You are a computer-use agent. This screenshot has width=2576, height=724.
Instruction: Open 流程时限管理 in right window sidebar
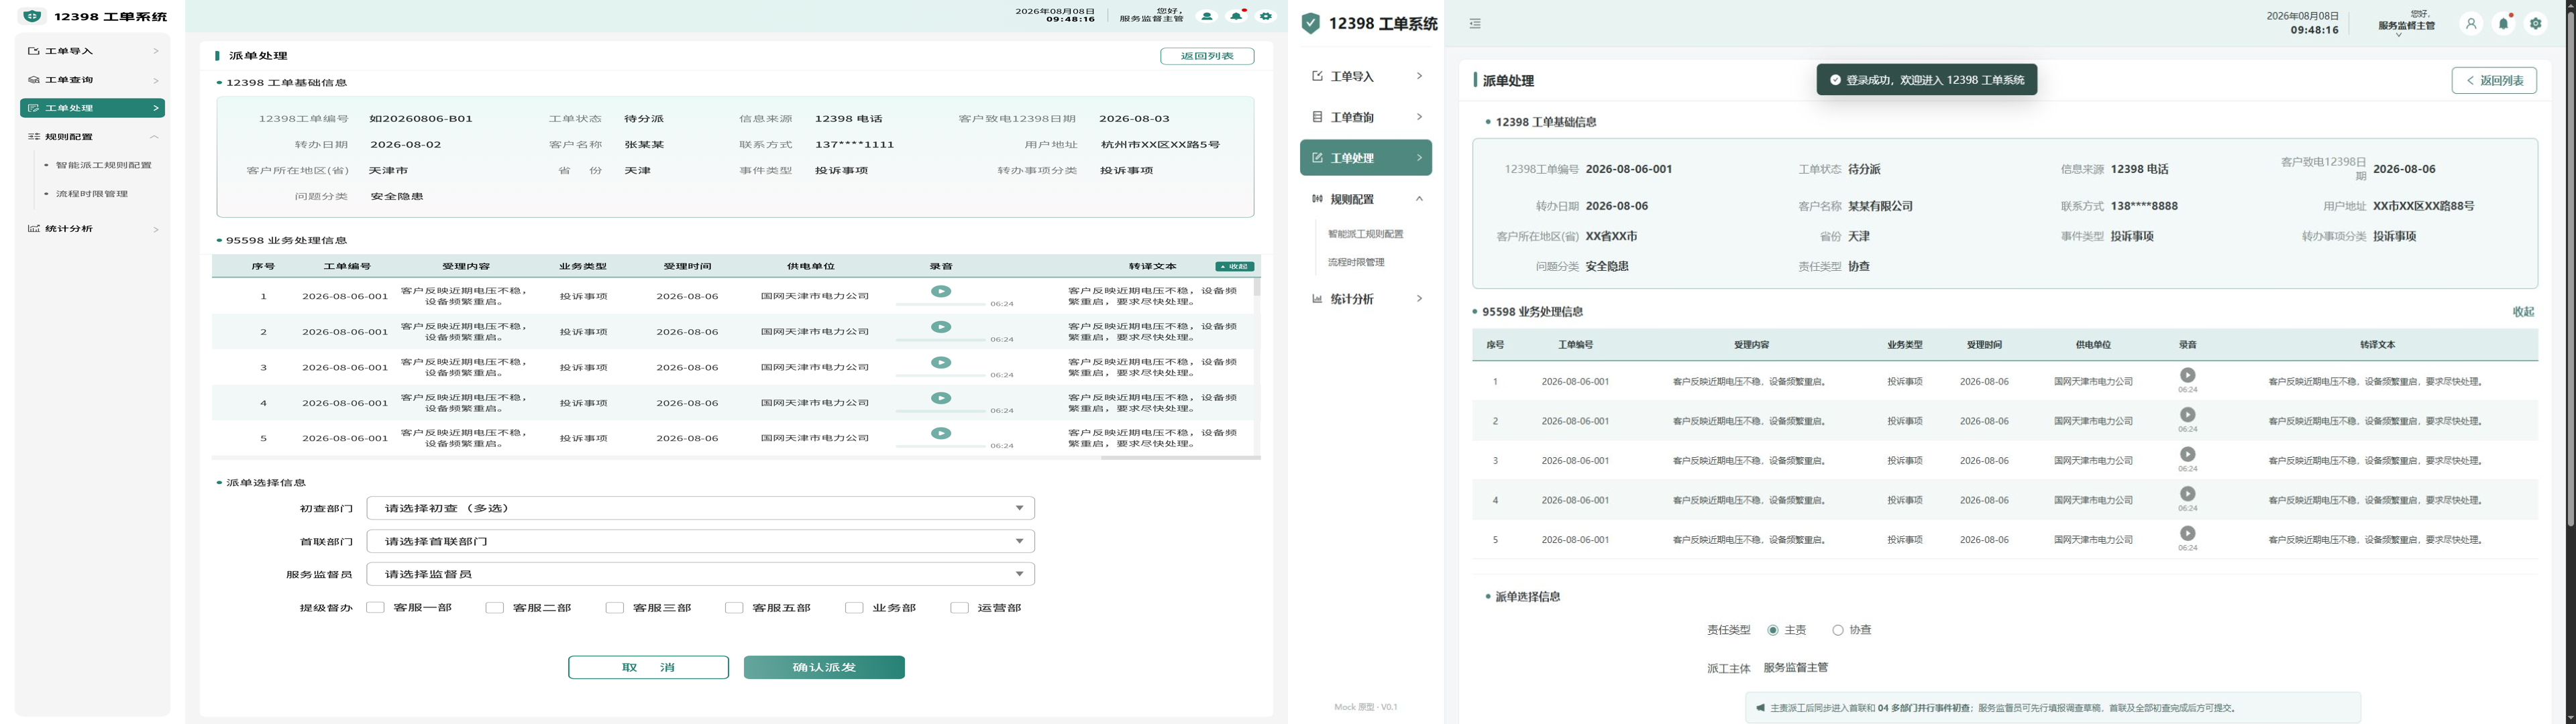[x=1356, y=262]
